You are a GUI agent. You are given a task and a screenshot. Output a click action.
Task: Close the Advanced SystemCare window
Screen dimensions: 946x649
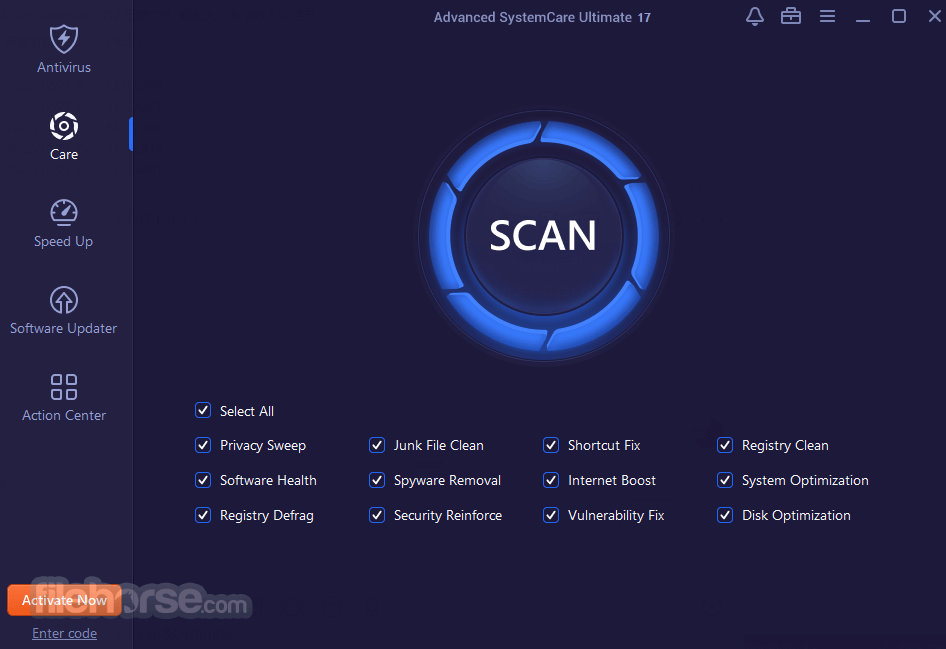(935, 16)
